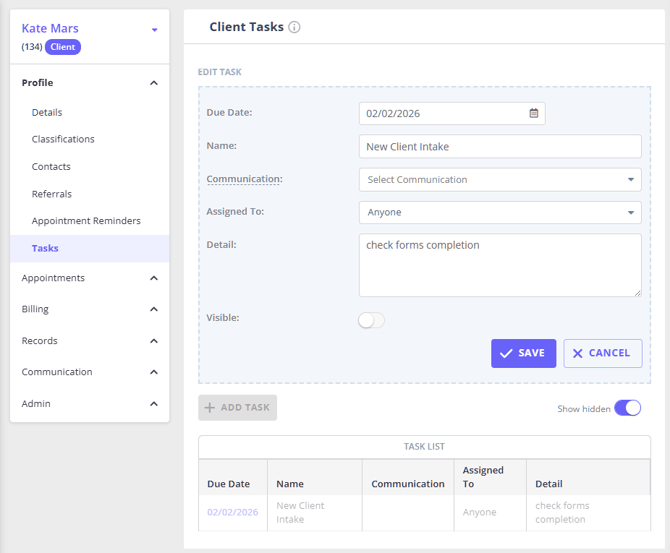Expand the Records section
This screenshot has height=553, width=670.
[153, 341]
